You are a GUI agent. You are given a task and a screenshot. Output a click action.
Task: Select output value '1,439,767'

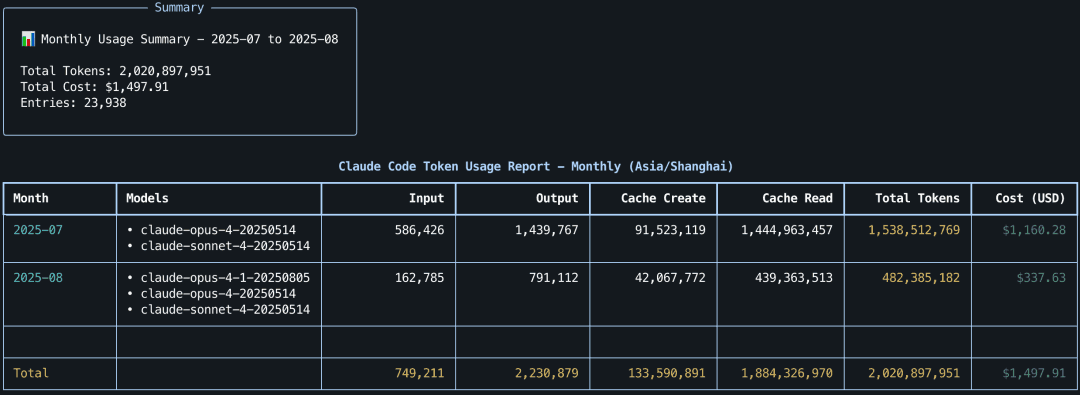tap(547, 230)
